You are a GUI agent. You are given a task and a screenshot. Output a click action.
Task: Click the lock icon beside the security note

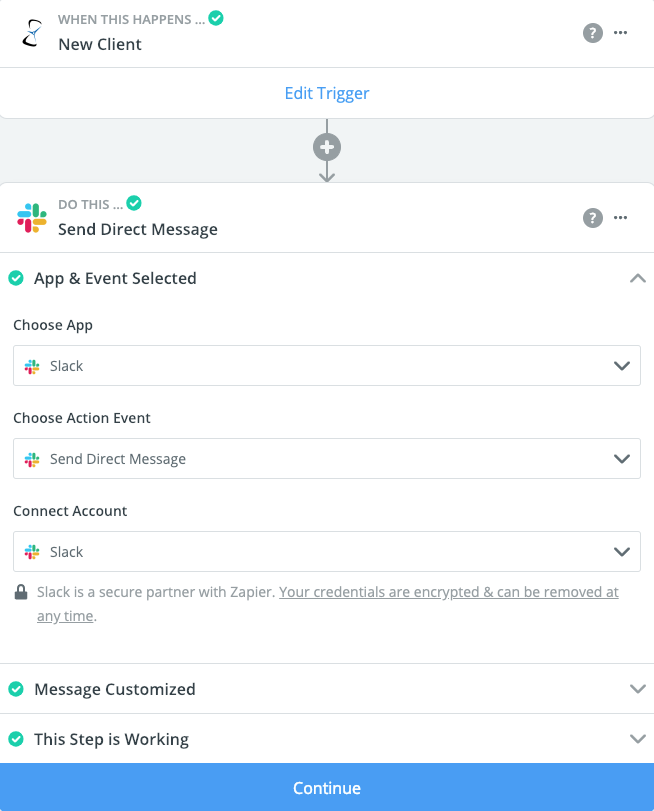pos(21,592)
